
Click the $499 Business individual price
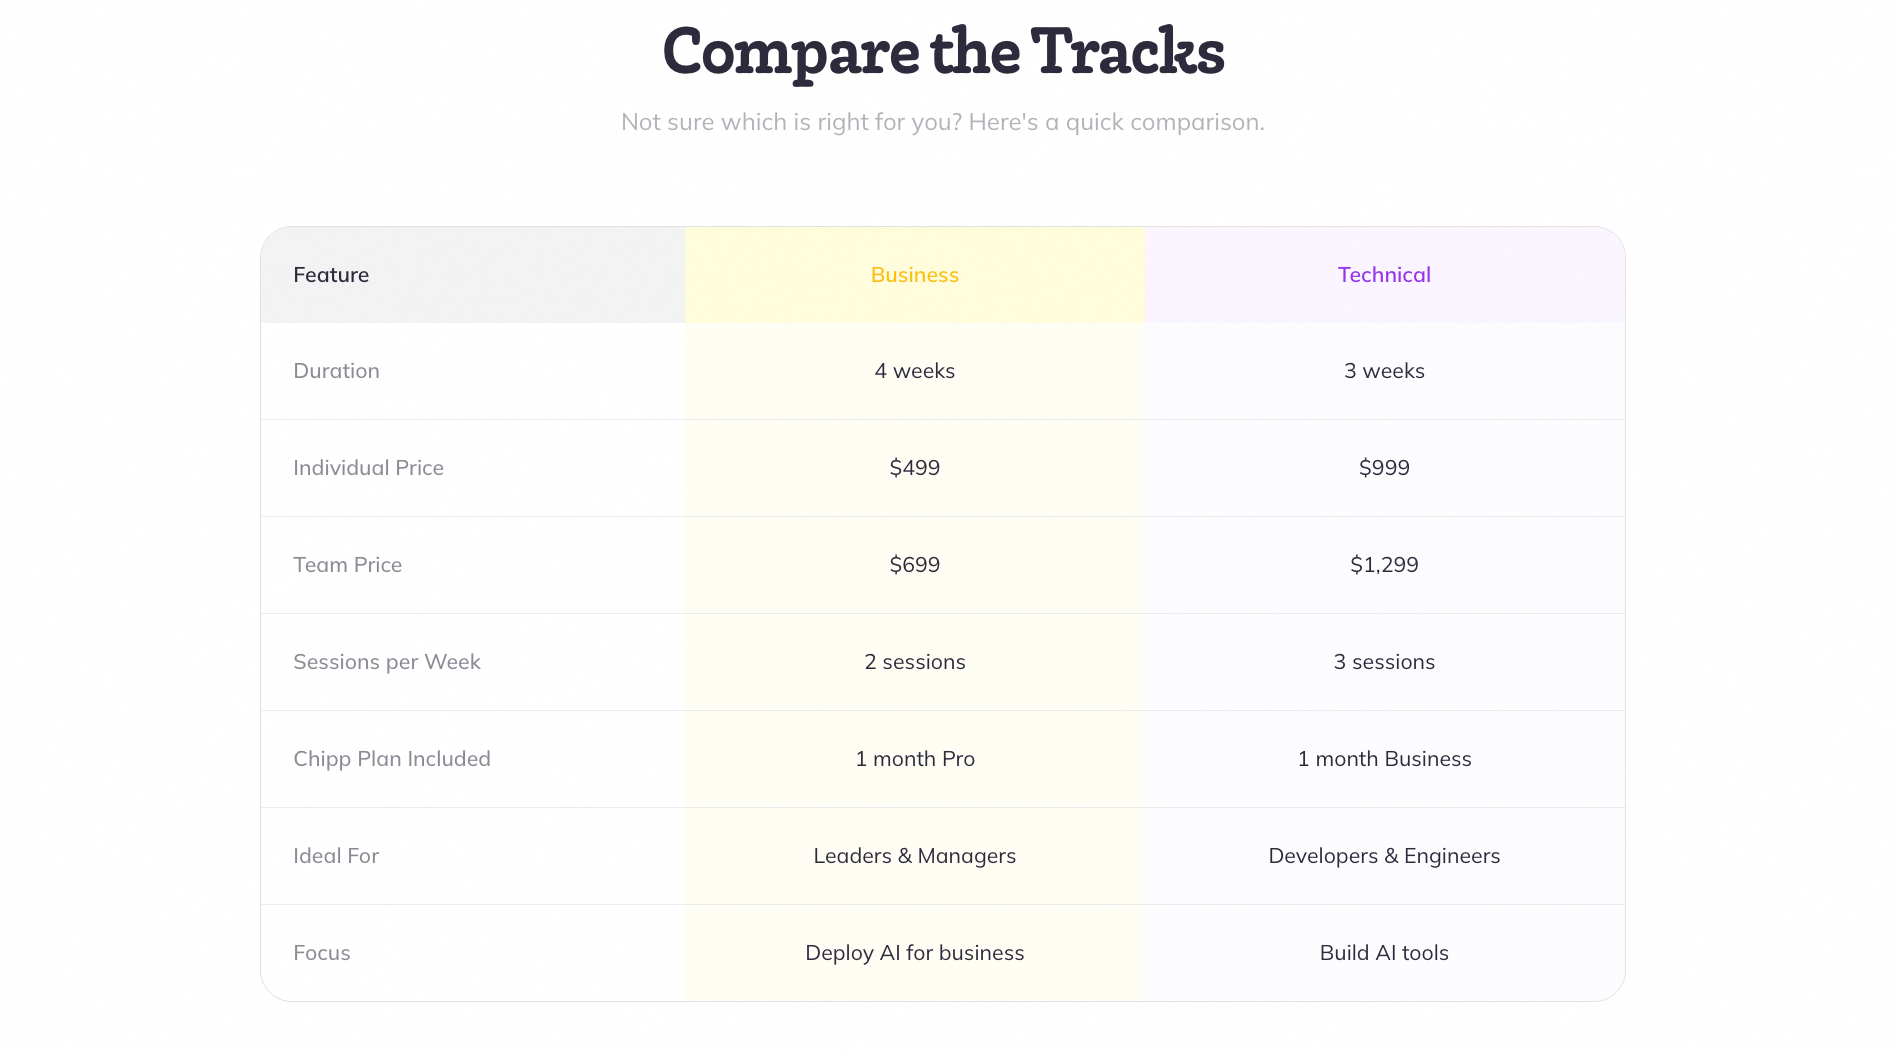[x=914, y=468]
